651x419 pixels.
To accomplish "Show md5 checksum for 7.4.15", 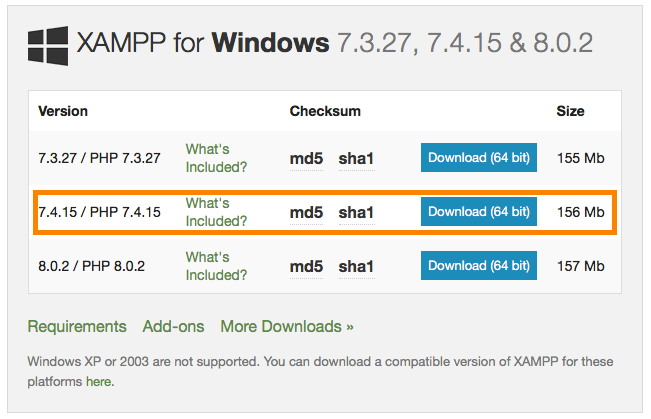I will click(x=306, y=212).
